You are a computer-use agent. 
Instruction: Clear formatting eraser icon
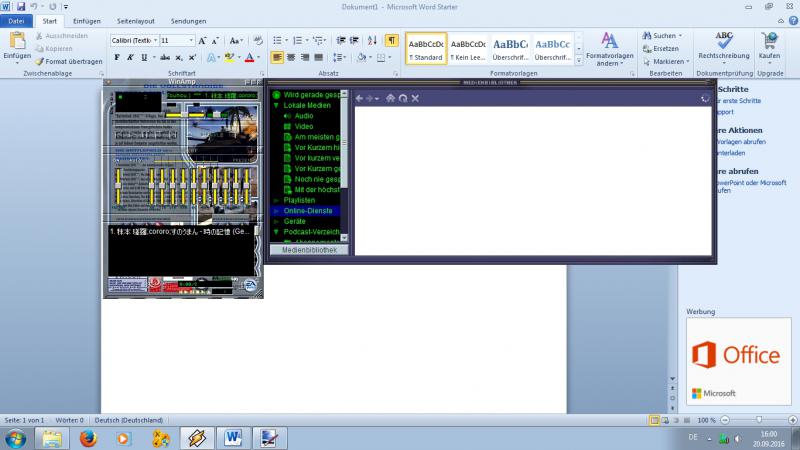[x=258, y=40]
